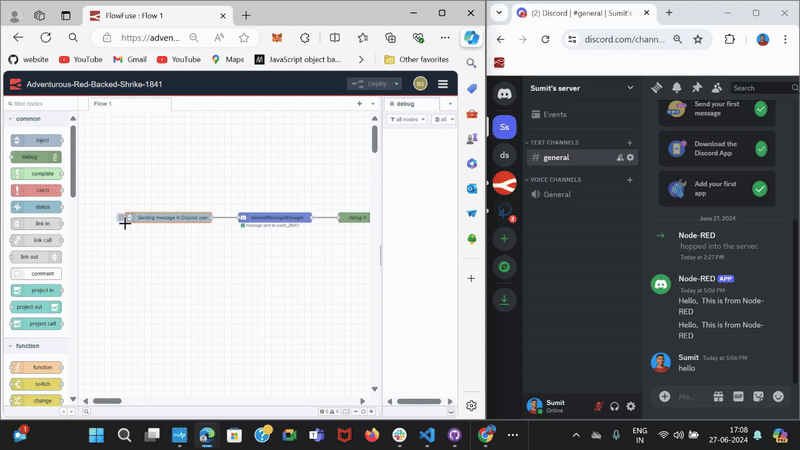Toggle Download the Discord App checkmark
Image resolution: width=800 pixels, height=450 pixels.
[761, 148]
